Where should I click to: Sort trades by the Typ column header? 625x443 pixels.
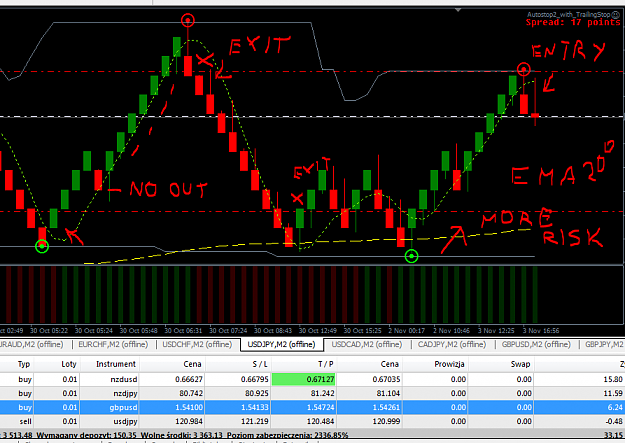point(24,364)
